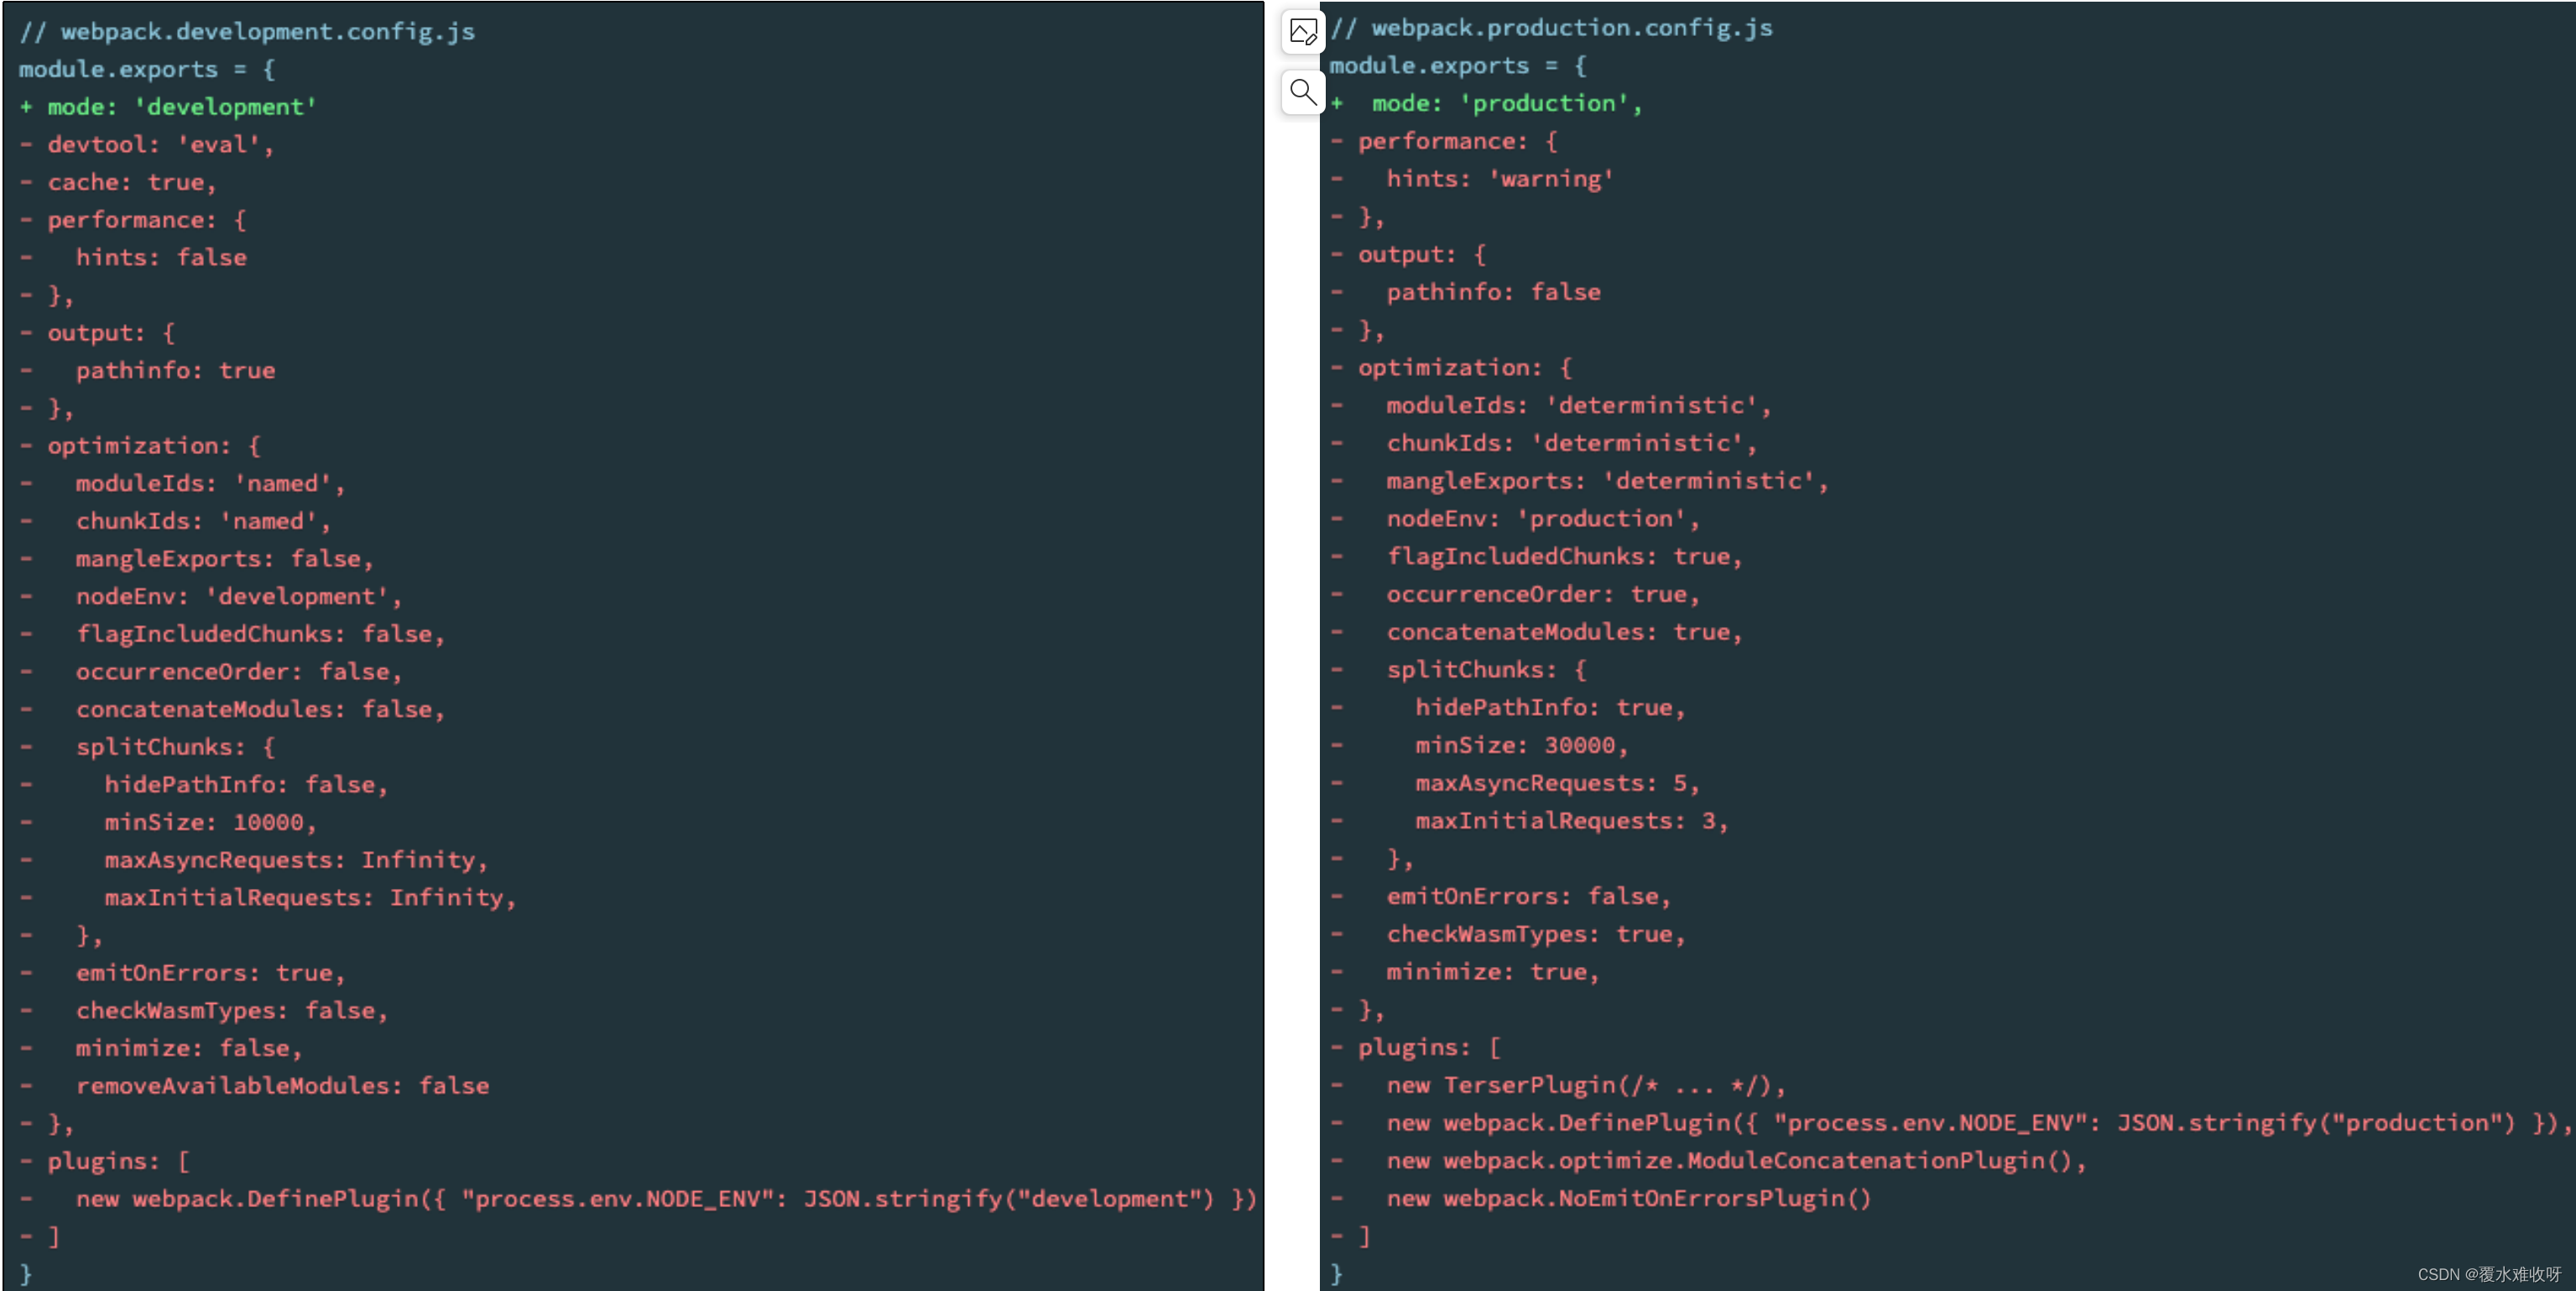
Task: Click the 'flagIncludedChunks: true,' line
Action: (1564, 557)
